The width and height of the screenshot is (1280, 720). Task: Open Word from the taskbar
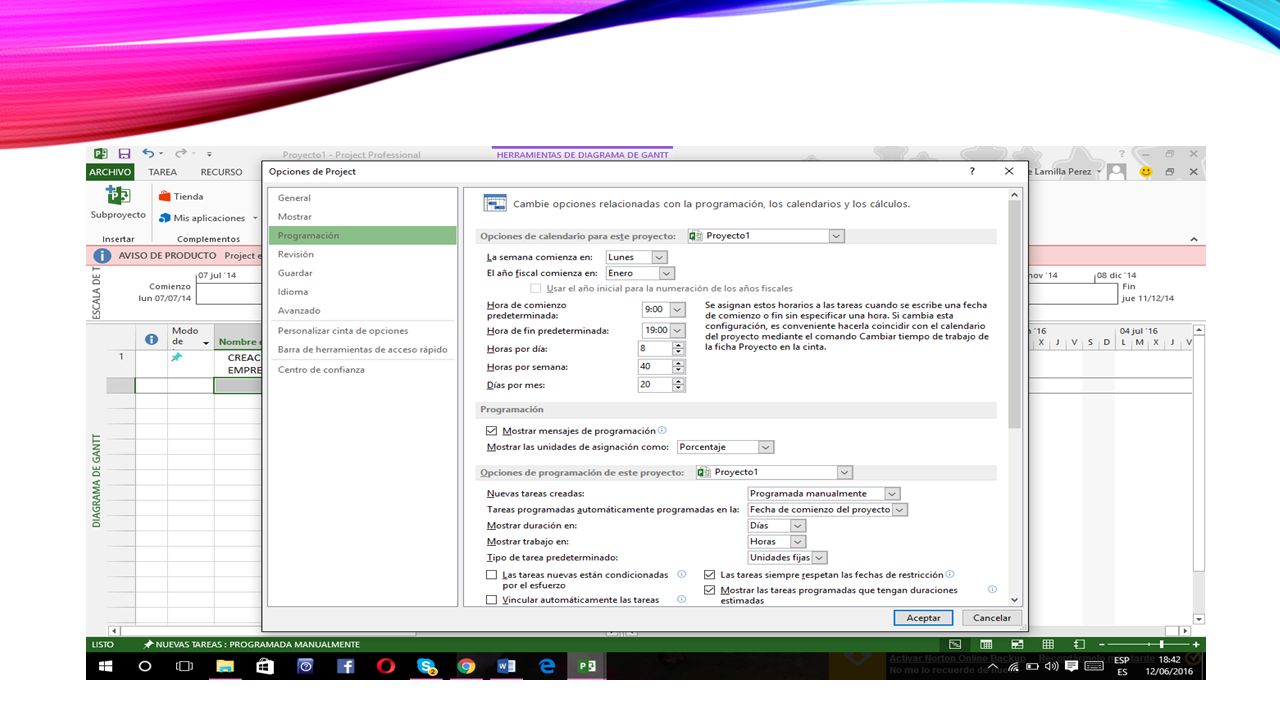point(506,666)
